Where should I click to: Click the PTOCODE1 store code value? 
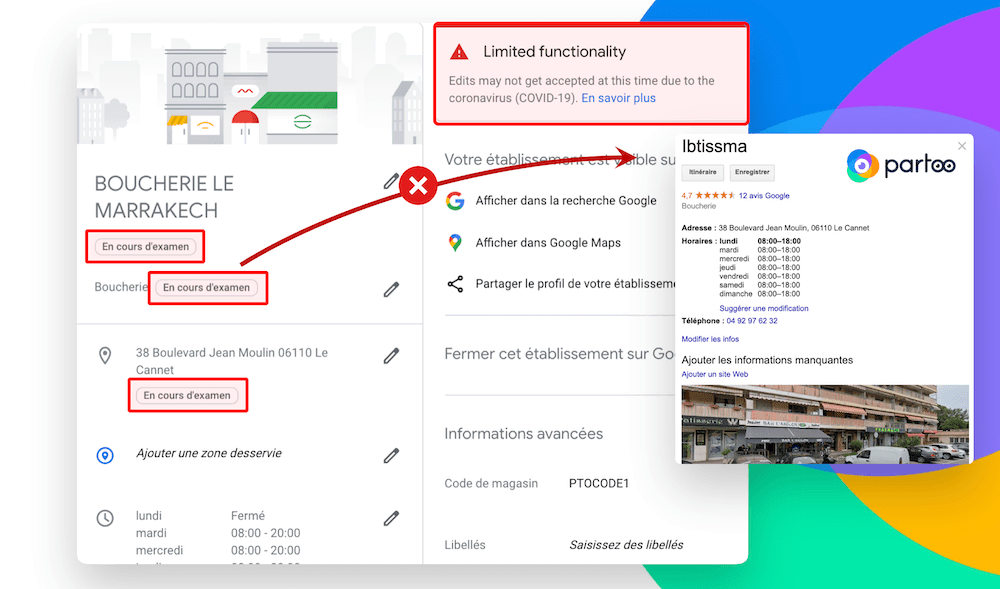click(599, 483)
